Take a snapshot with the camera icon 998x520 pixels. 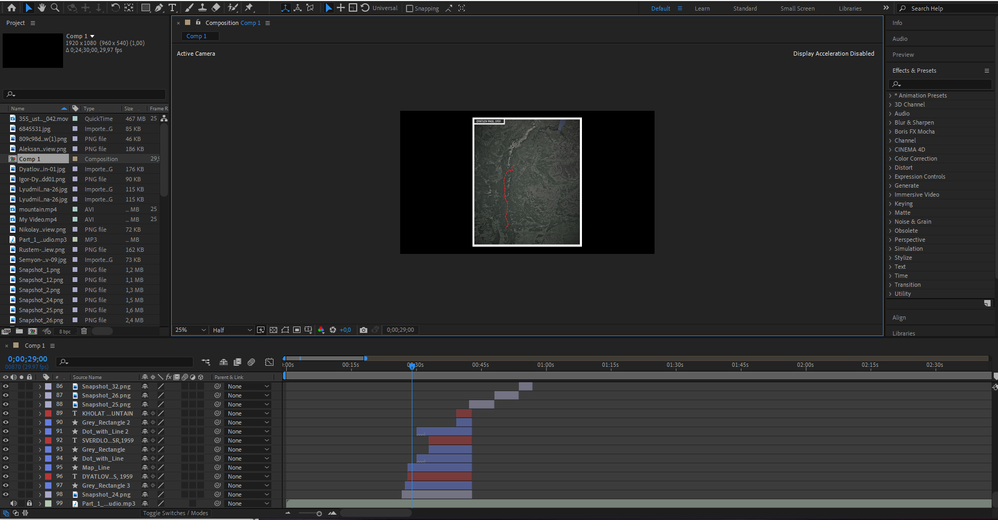[363, 330]
